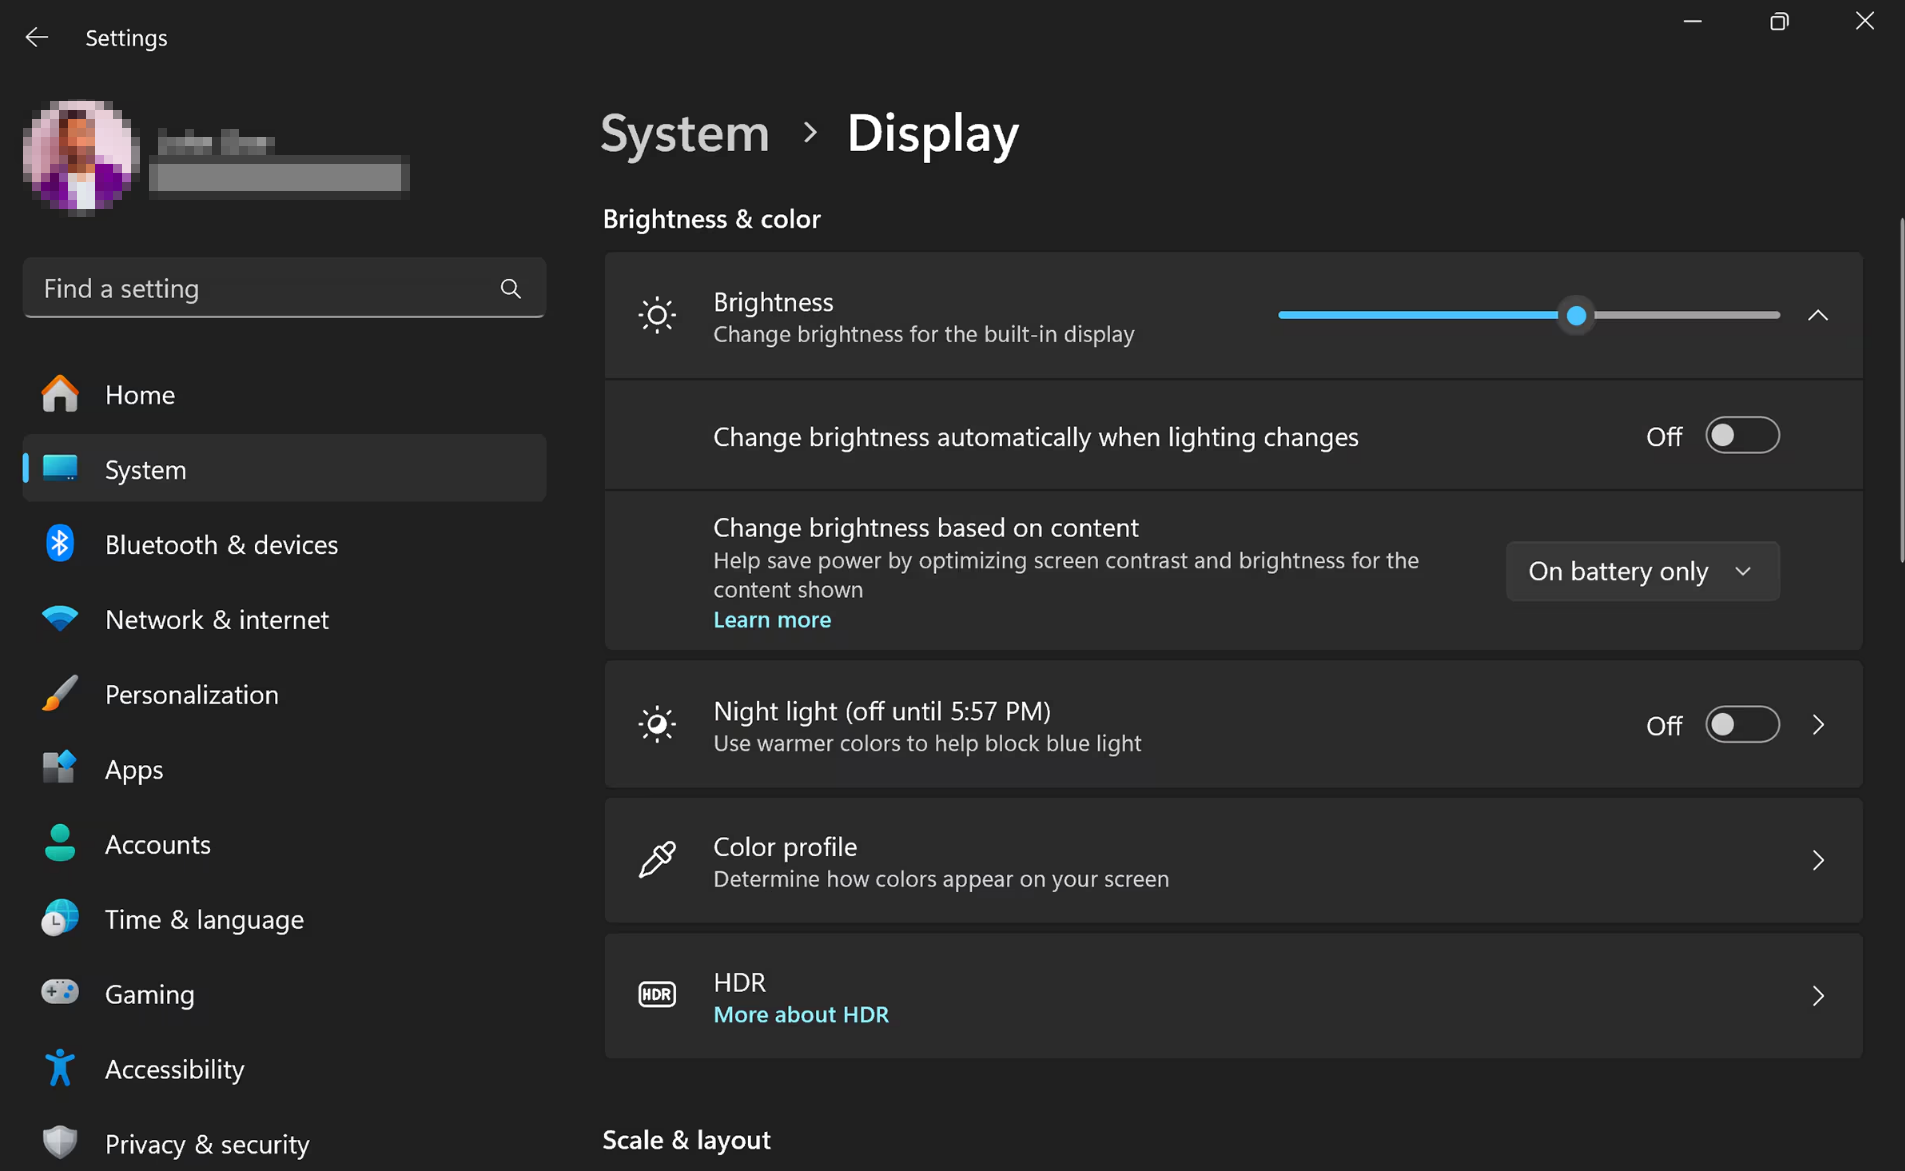Screen dimensions: 1905x1171
Task: Open the 'On battery only' dropdown
Action: 1641,571
